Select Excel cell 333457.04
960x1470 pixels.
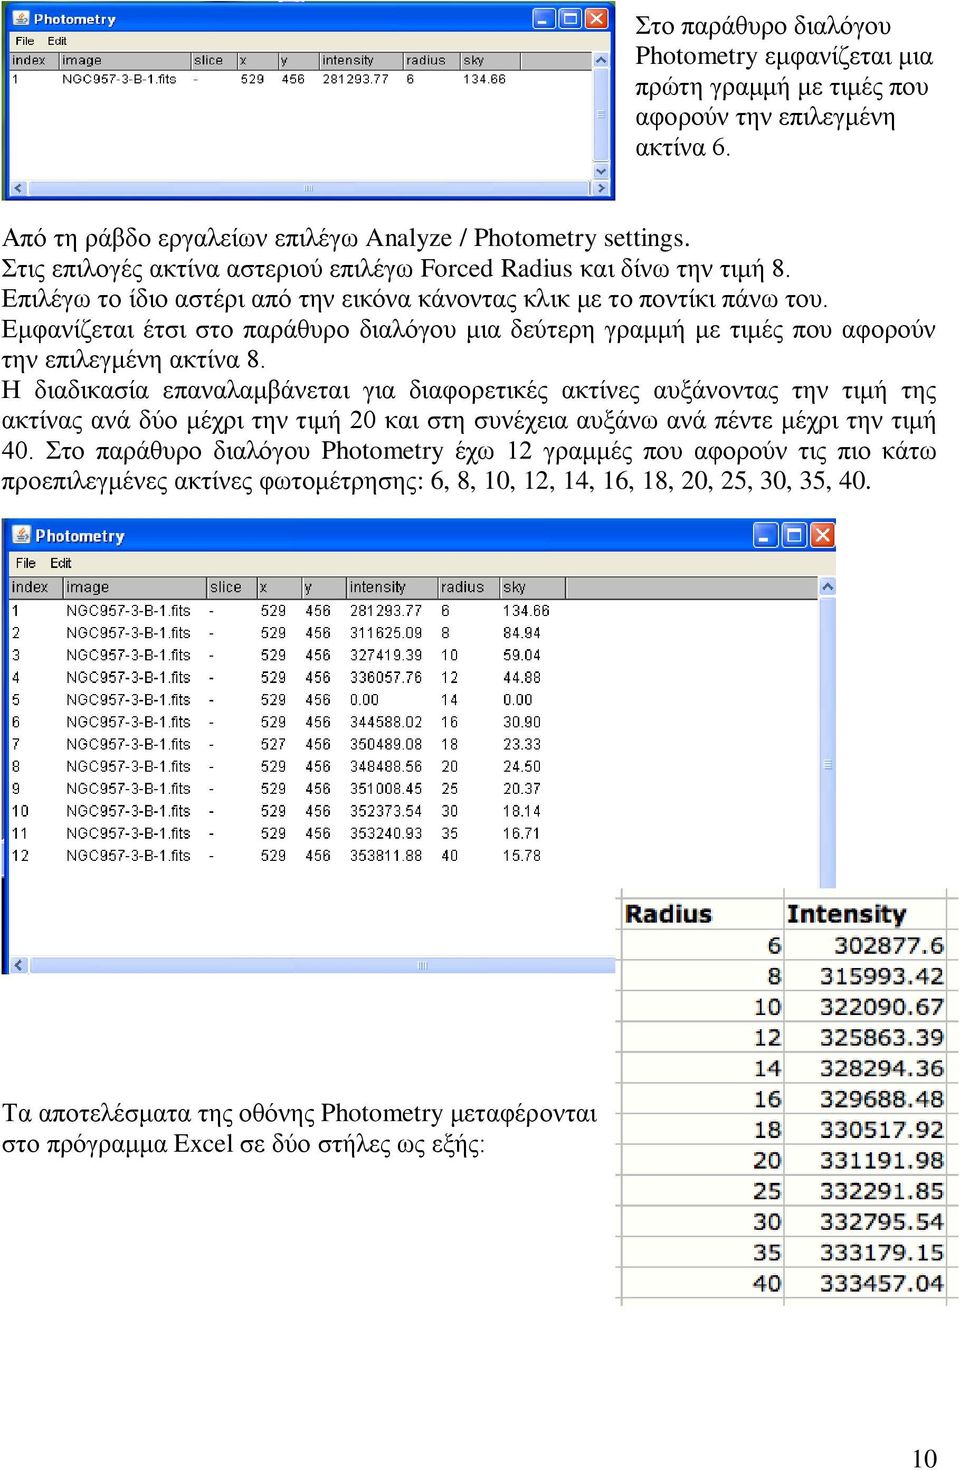pos(865,1283)
